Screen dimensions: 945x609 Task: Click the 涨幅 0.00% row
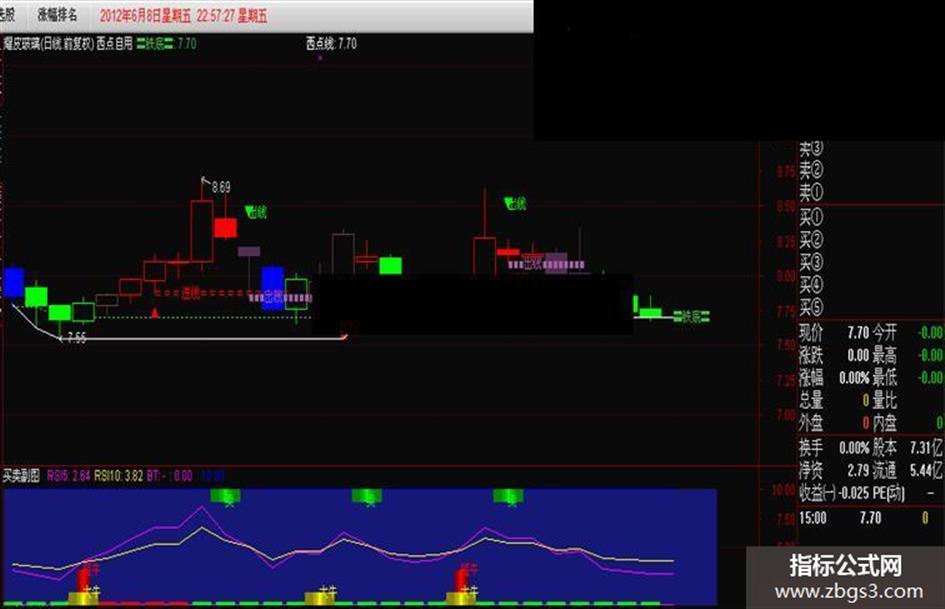click(x=834, y=378)
